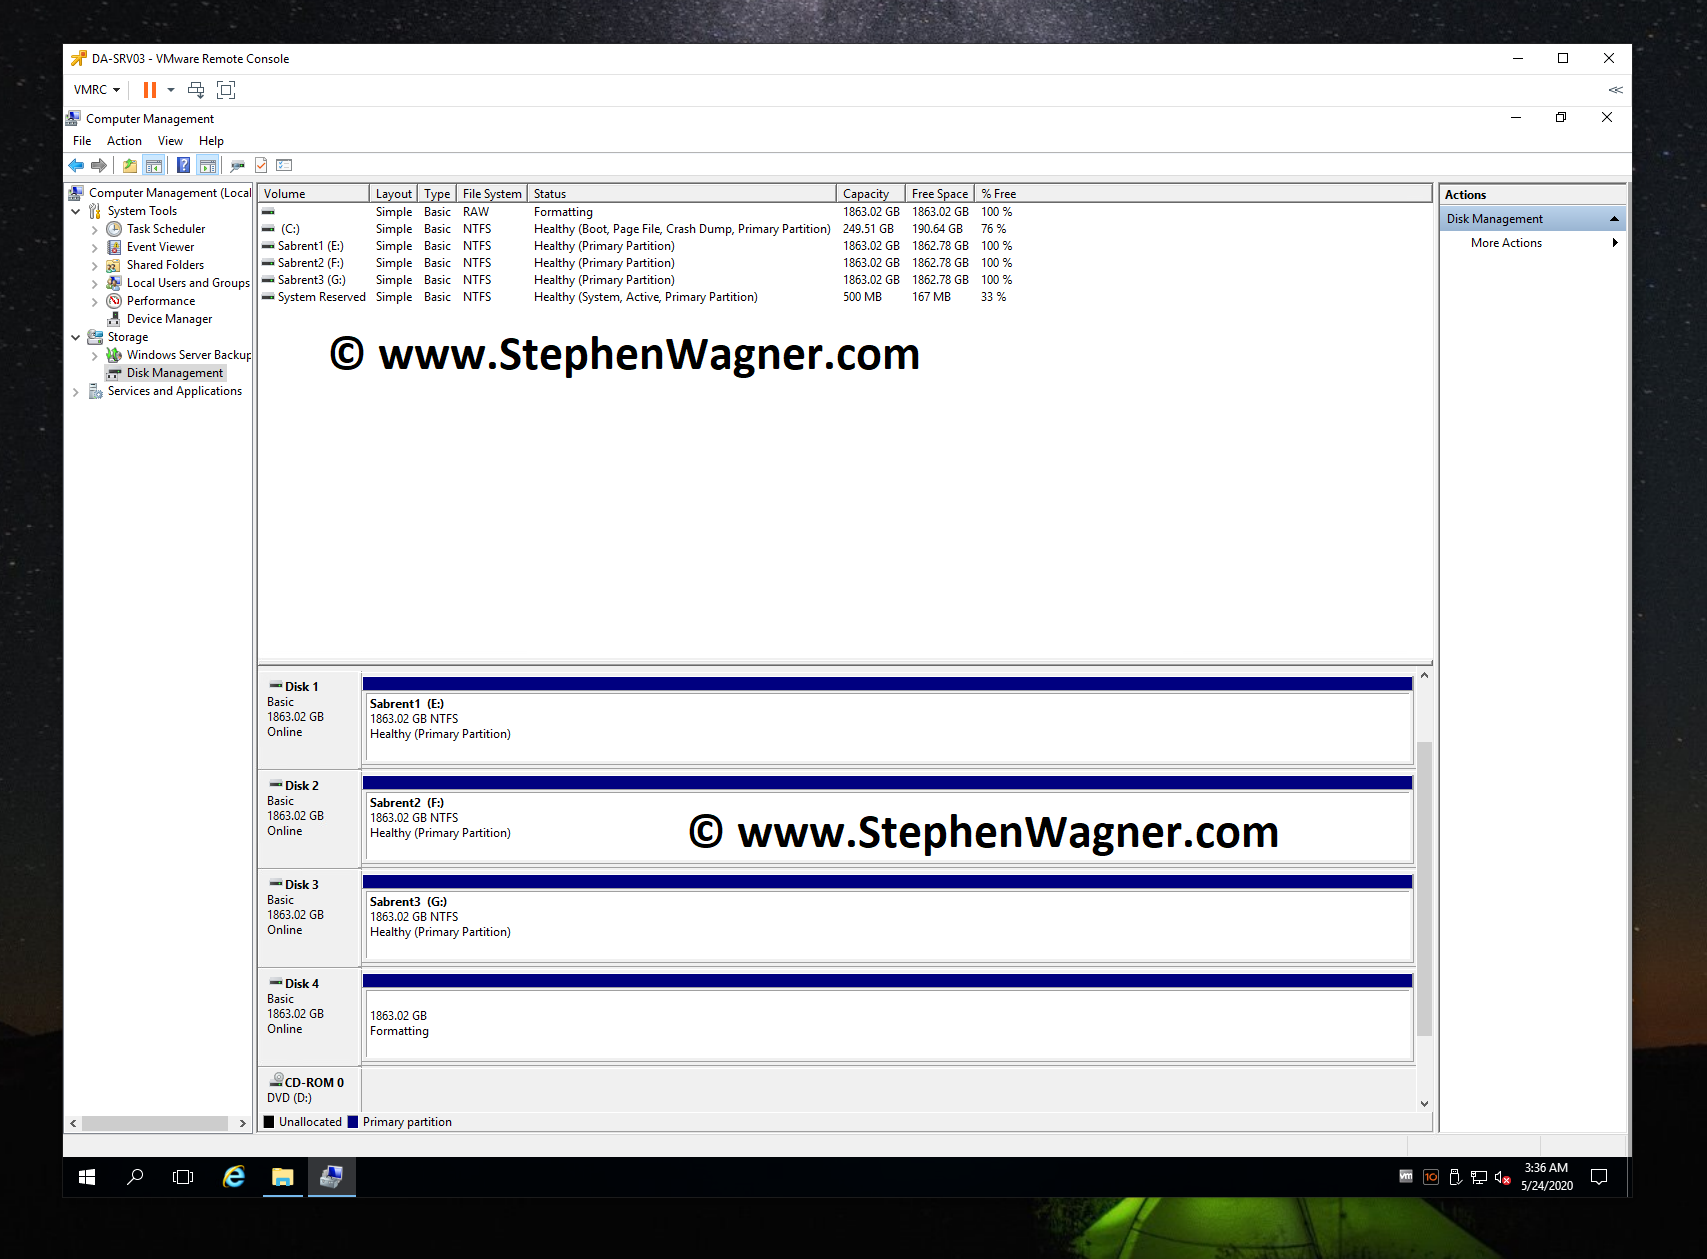Expand the Windows Server Backup node
The width and height of the screenshot is (1707, 1259).
tap(95, 356)
